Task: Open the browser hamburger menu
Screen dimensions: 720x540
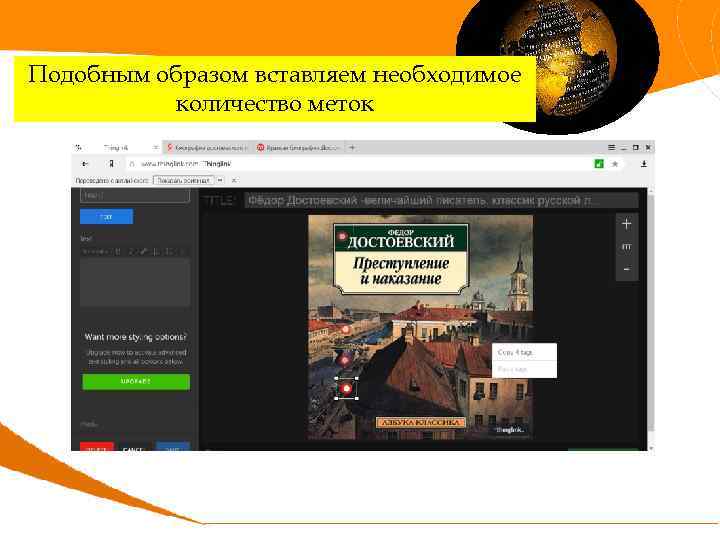Action: pos(611,147)
